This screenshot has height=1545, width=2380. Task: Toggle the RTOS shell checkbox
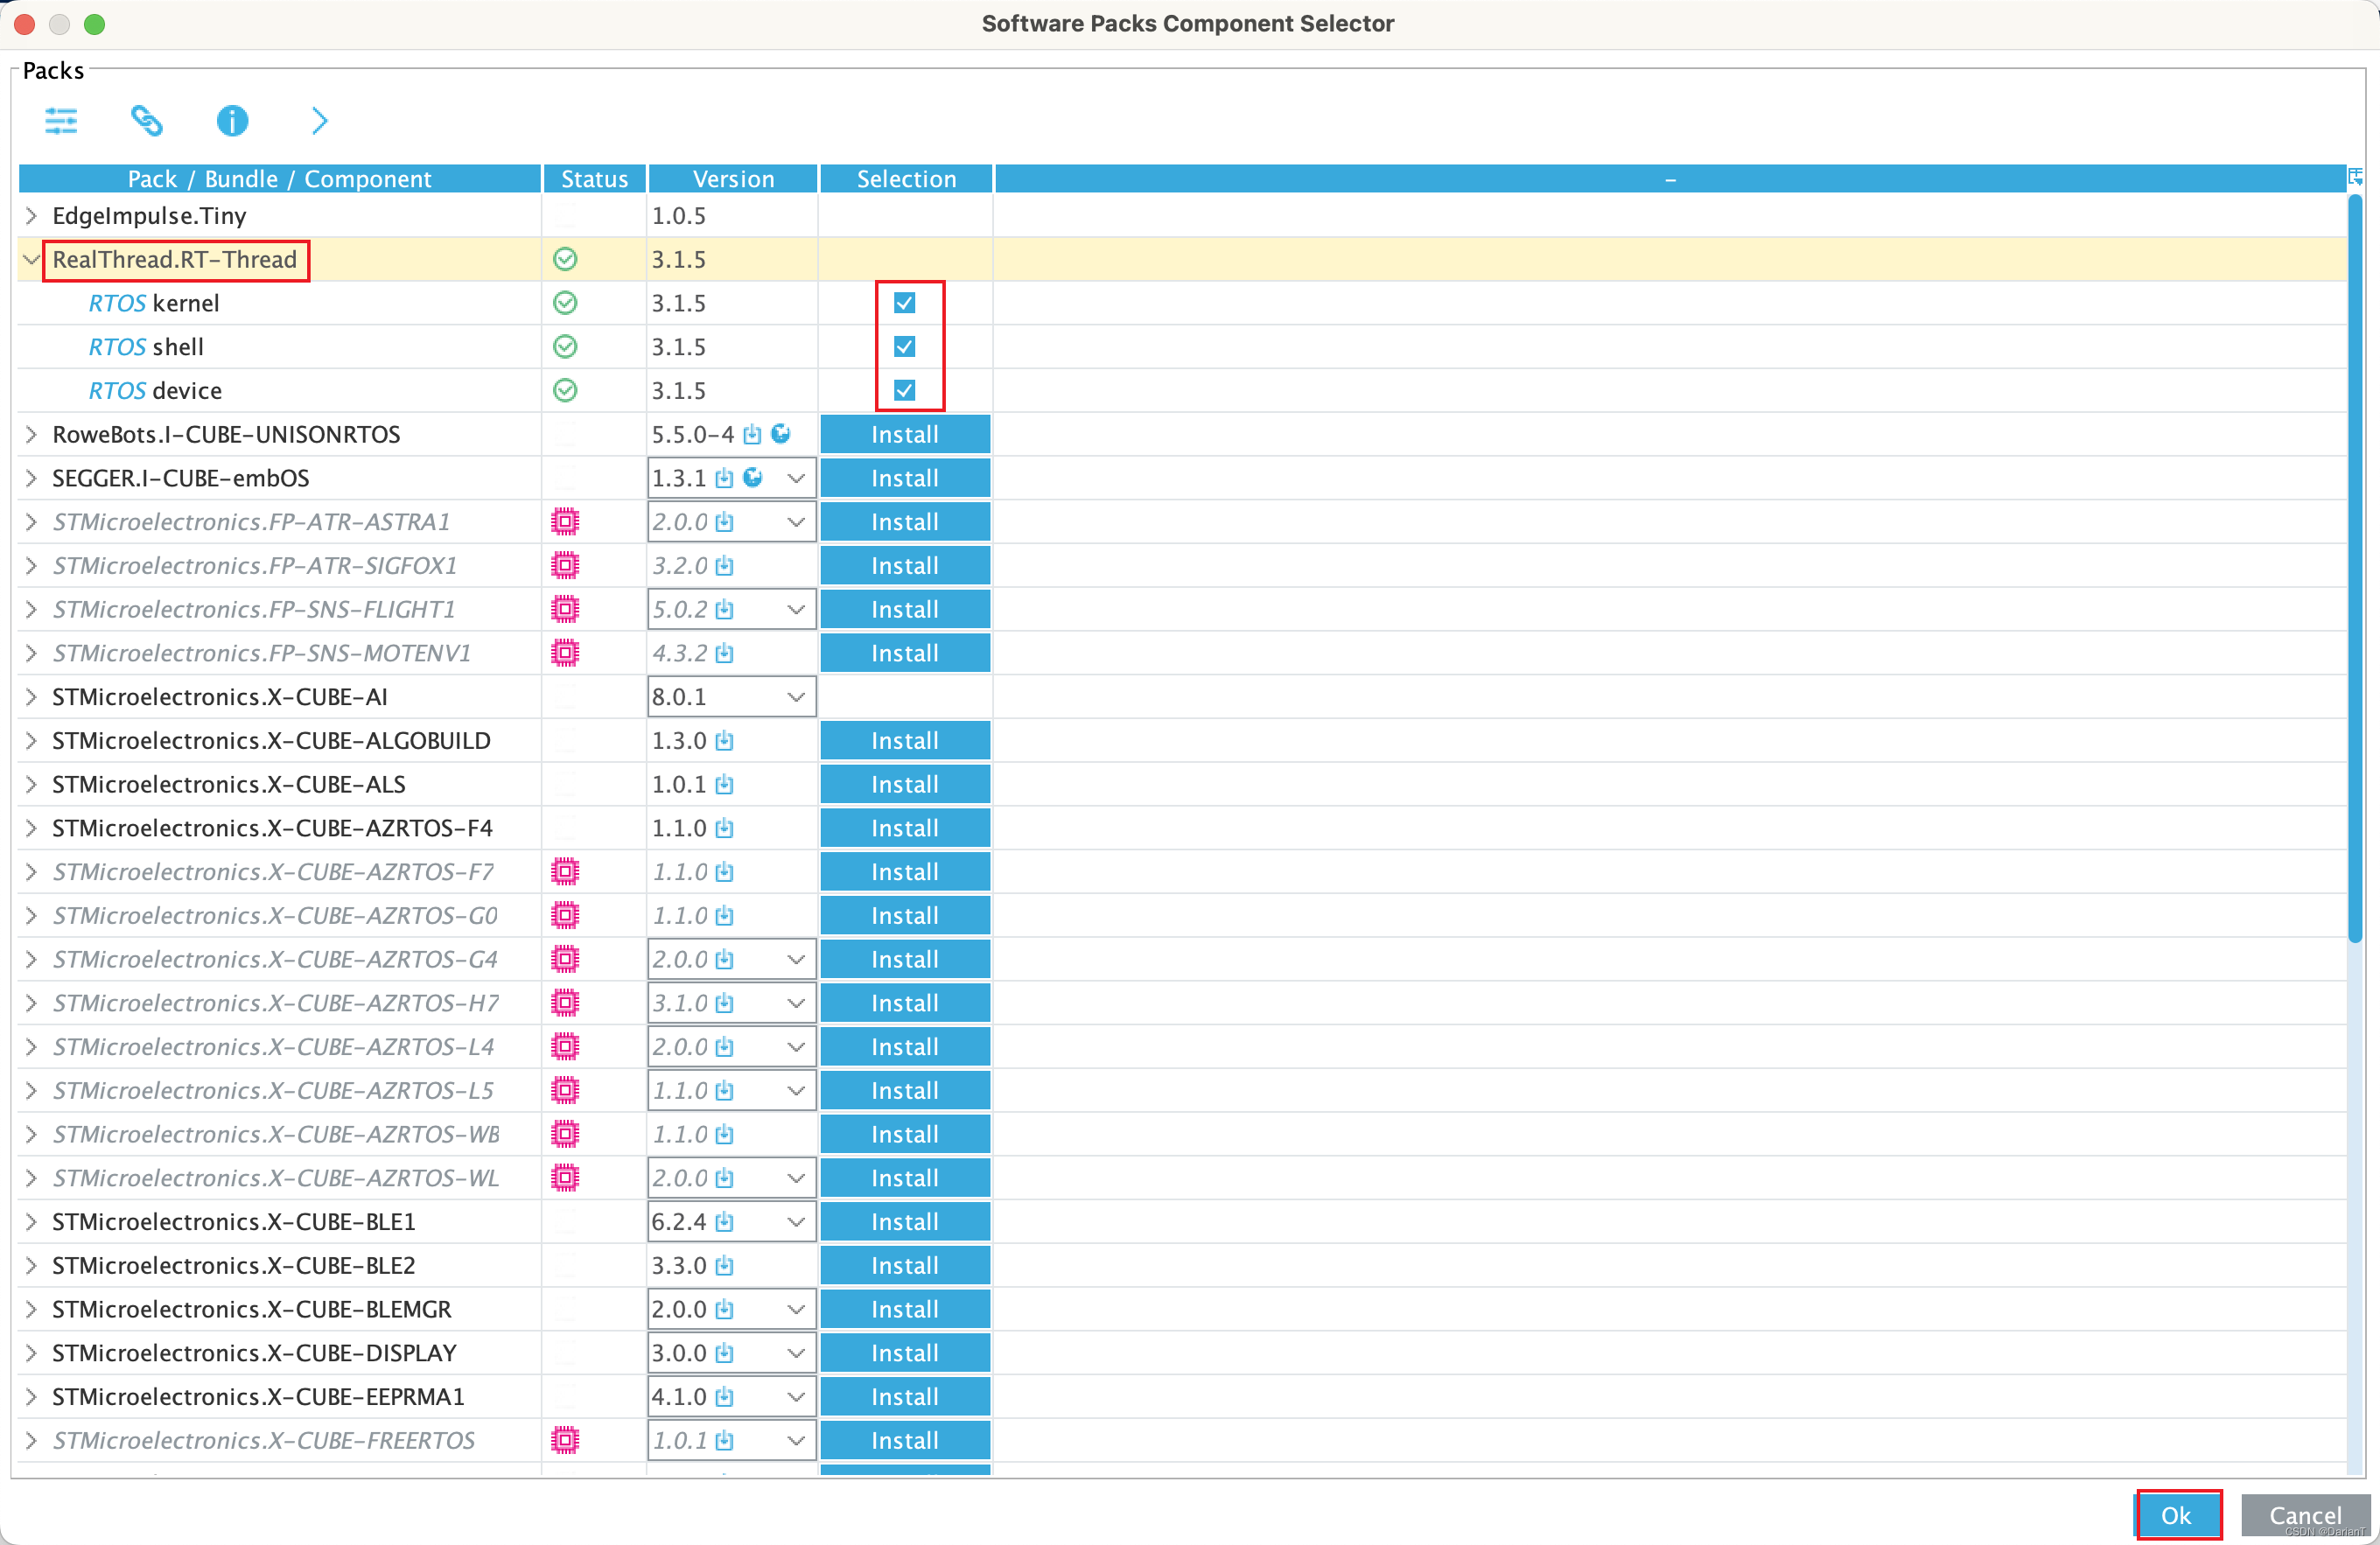[x=904, y=347]
